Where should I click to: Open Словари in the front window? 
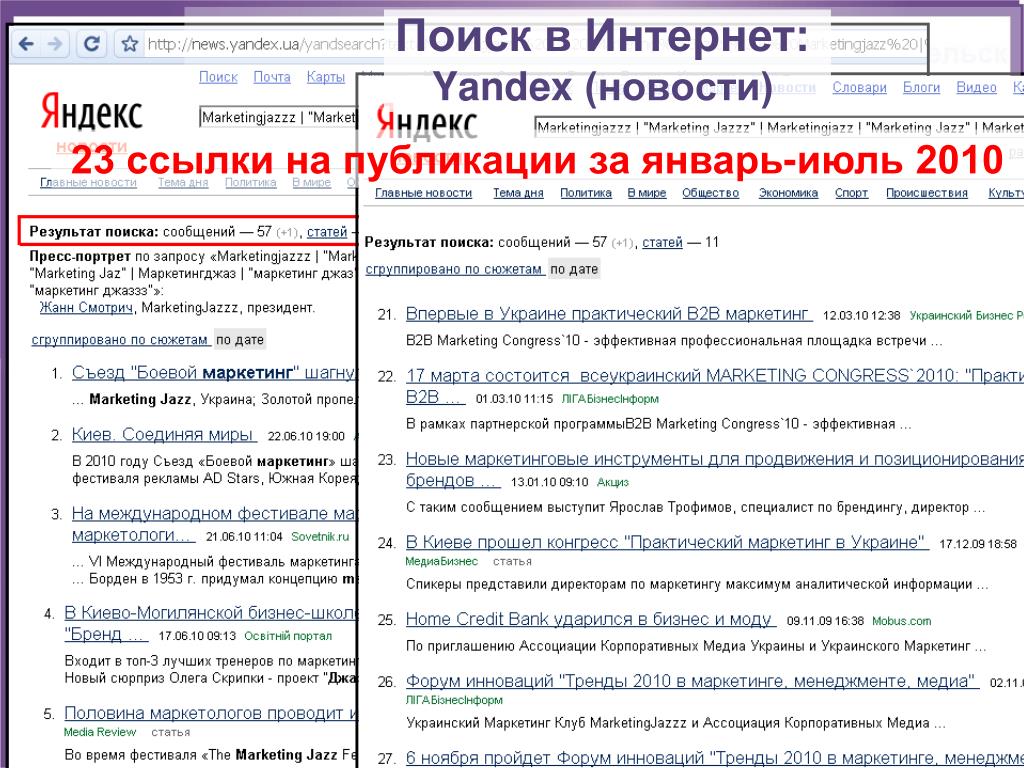click(x=859, y=88)
